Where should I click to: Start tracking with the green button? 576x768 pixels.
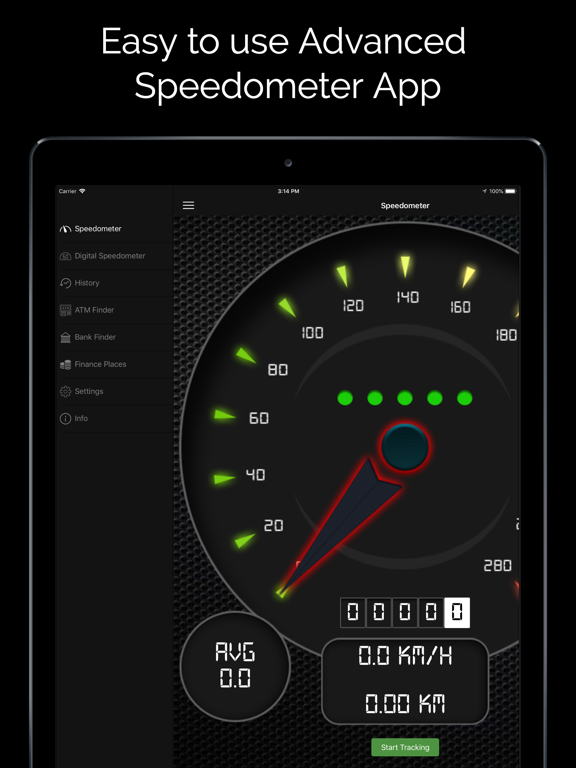click(405, 747)
